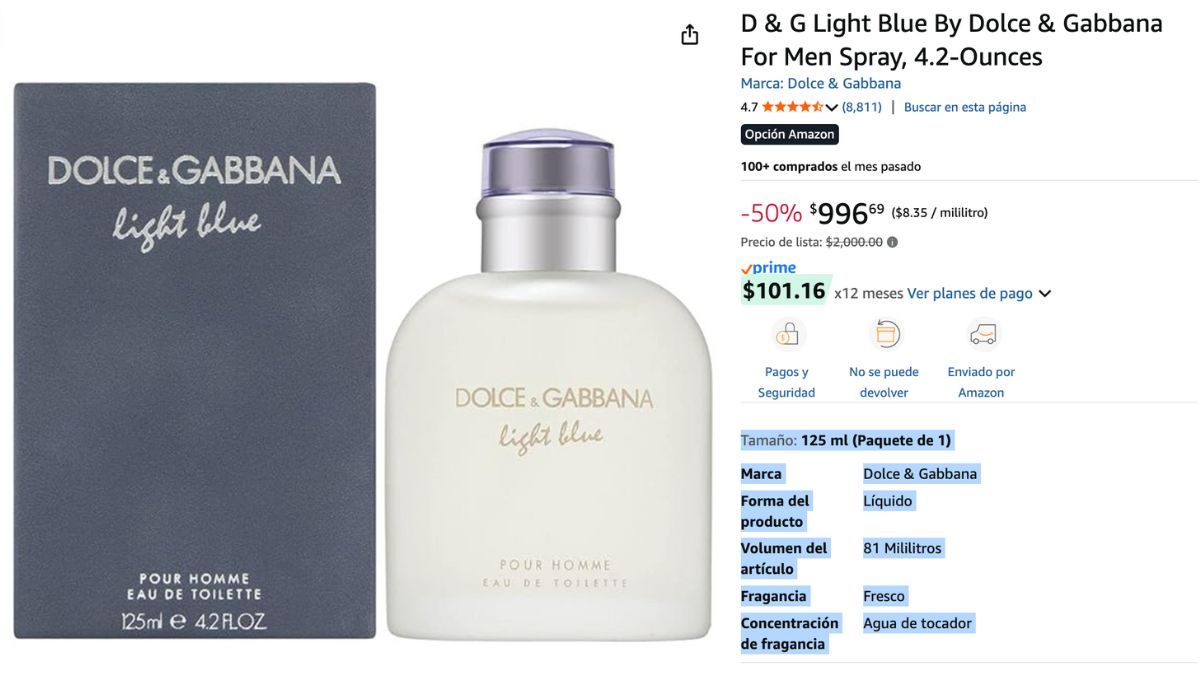Click the Enviado por Amazon text link
The width and height of the screenshot is (1200, 675).
click(x=981, y=382)
